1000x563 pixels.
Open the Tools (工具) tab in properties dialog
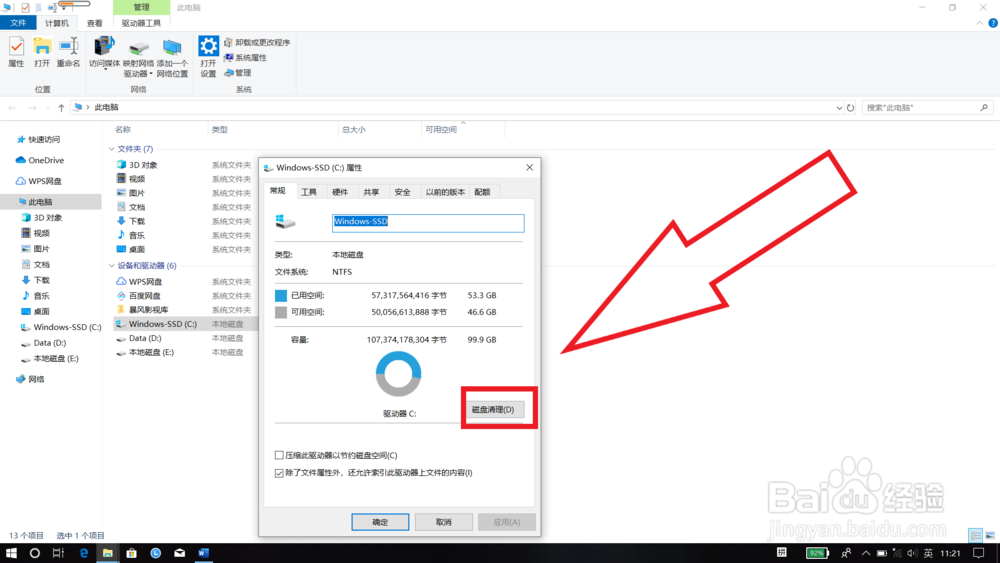[x=309, y=192]
